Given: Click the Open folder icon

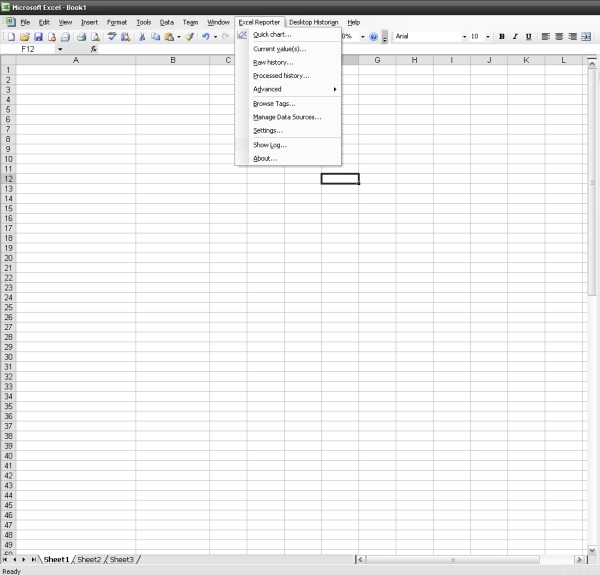Looking at the screenshot, I should click(x=25, y=37).
